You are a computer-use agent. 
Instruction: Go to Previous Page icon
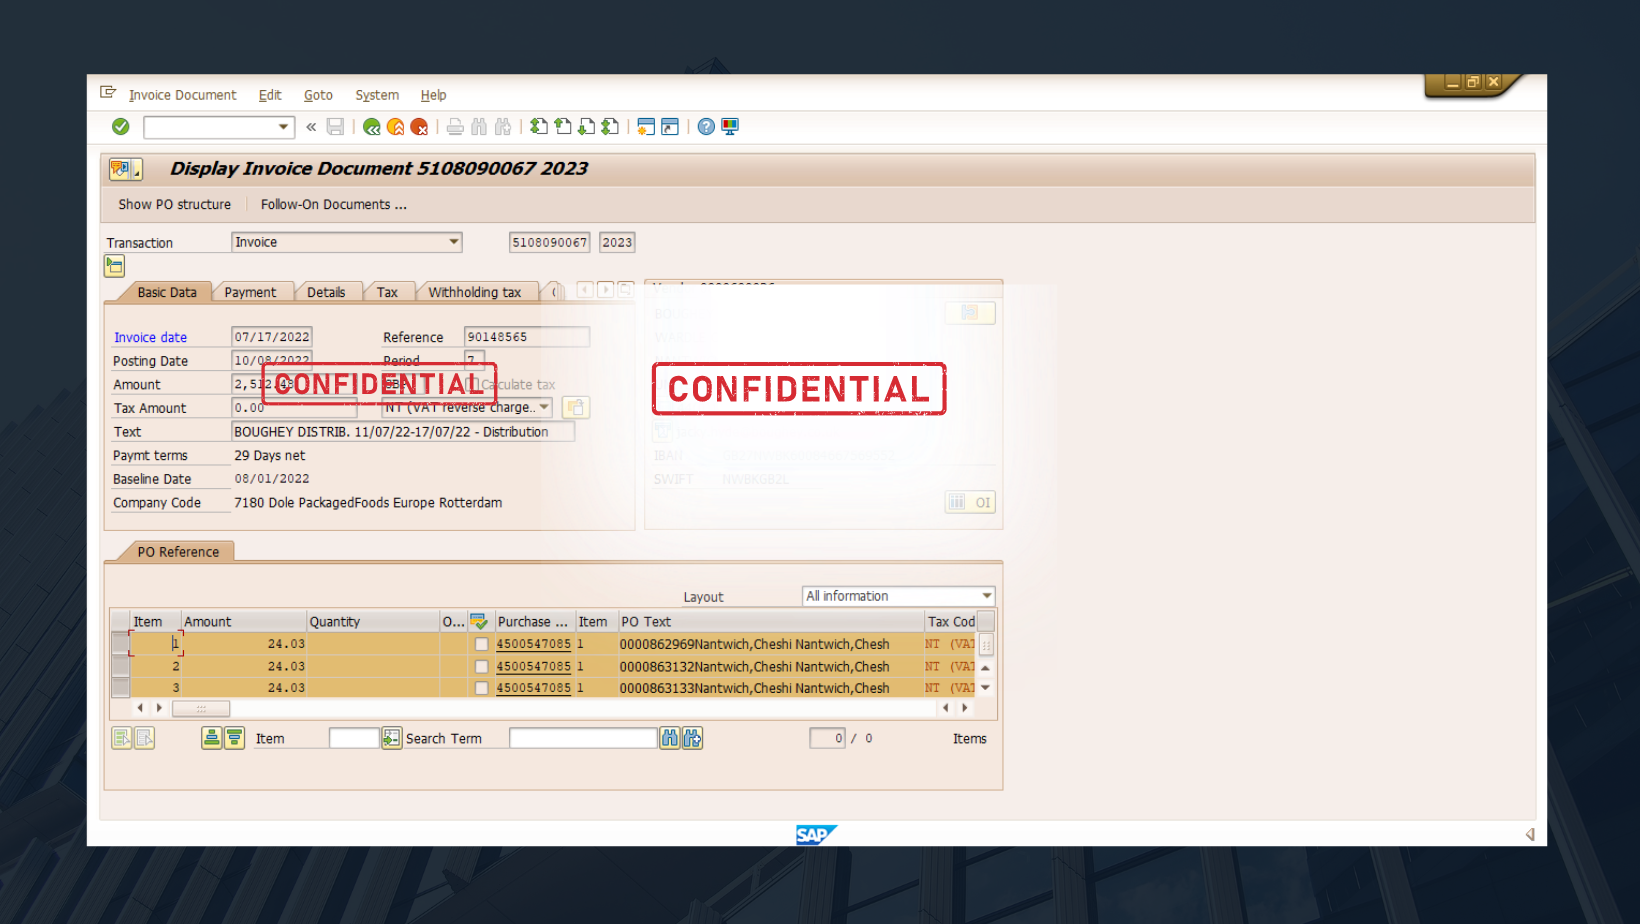pos(563,127)
